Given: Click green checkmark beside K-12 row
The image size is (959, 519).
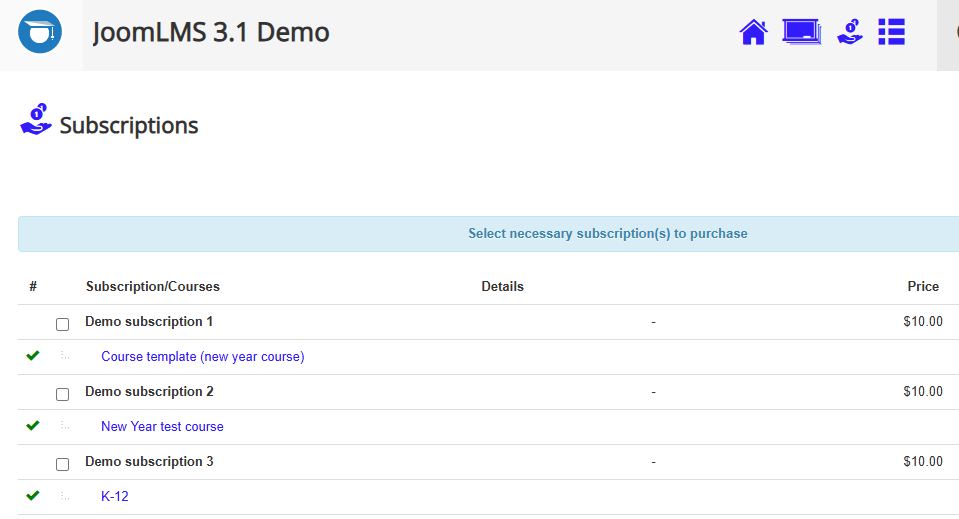Looking at the screenshot, I should coord(33,496).
